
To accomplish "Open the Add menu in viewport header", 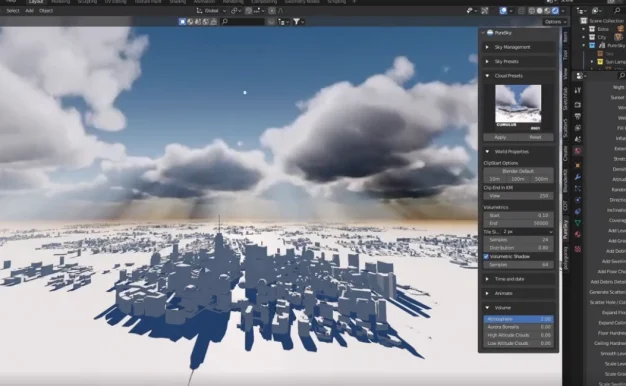I will click(30, 11).
